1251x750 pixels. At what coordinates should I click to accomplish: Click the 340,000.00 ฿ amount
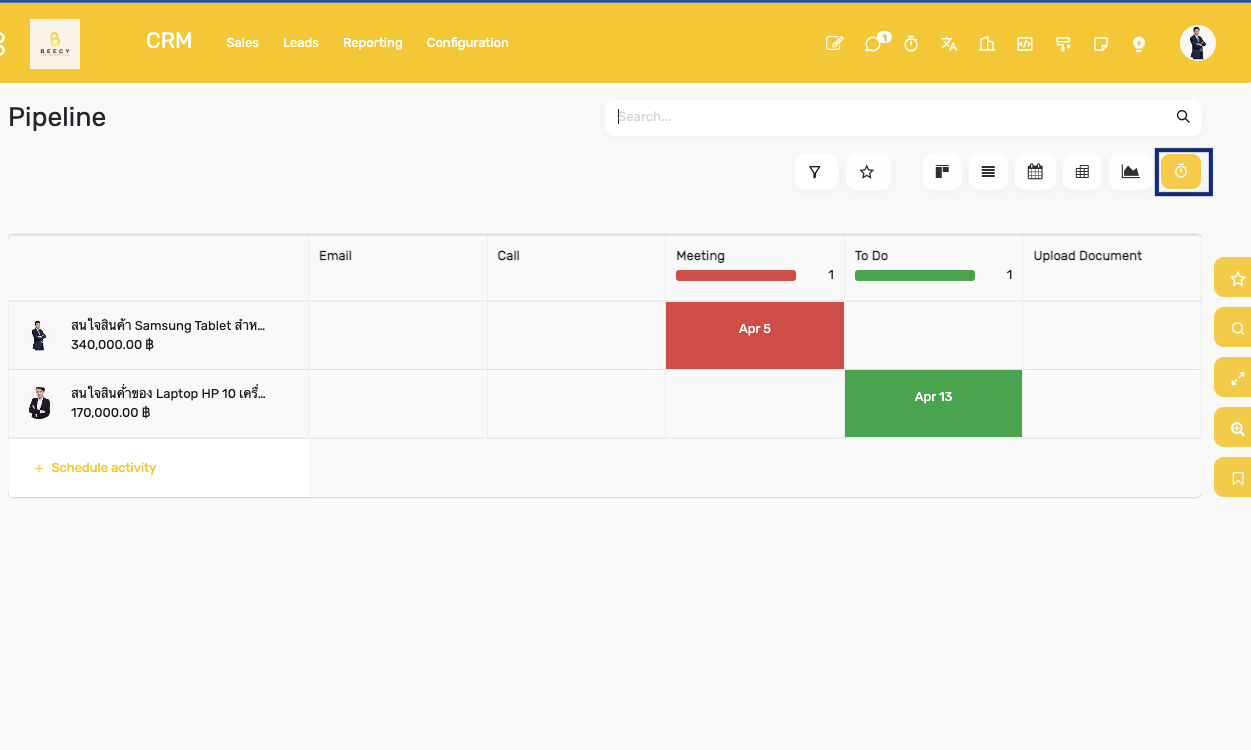[x=112, y=345]
